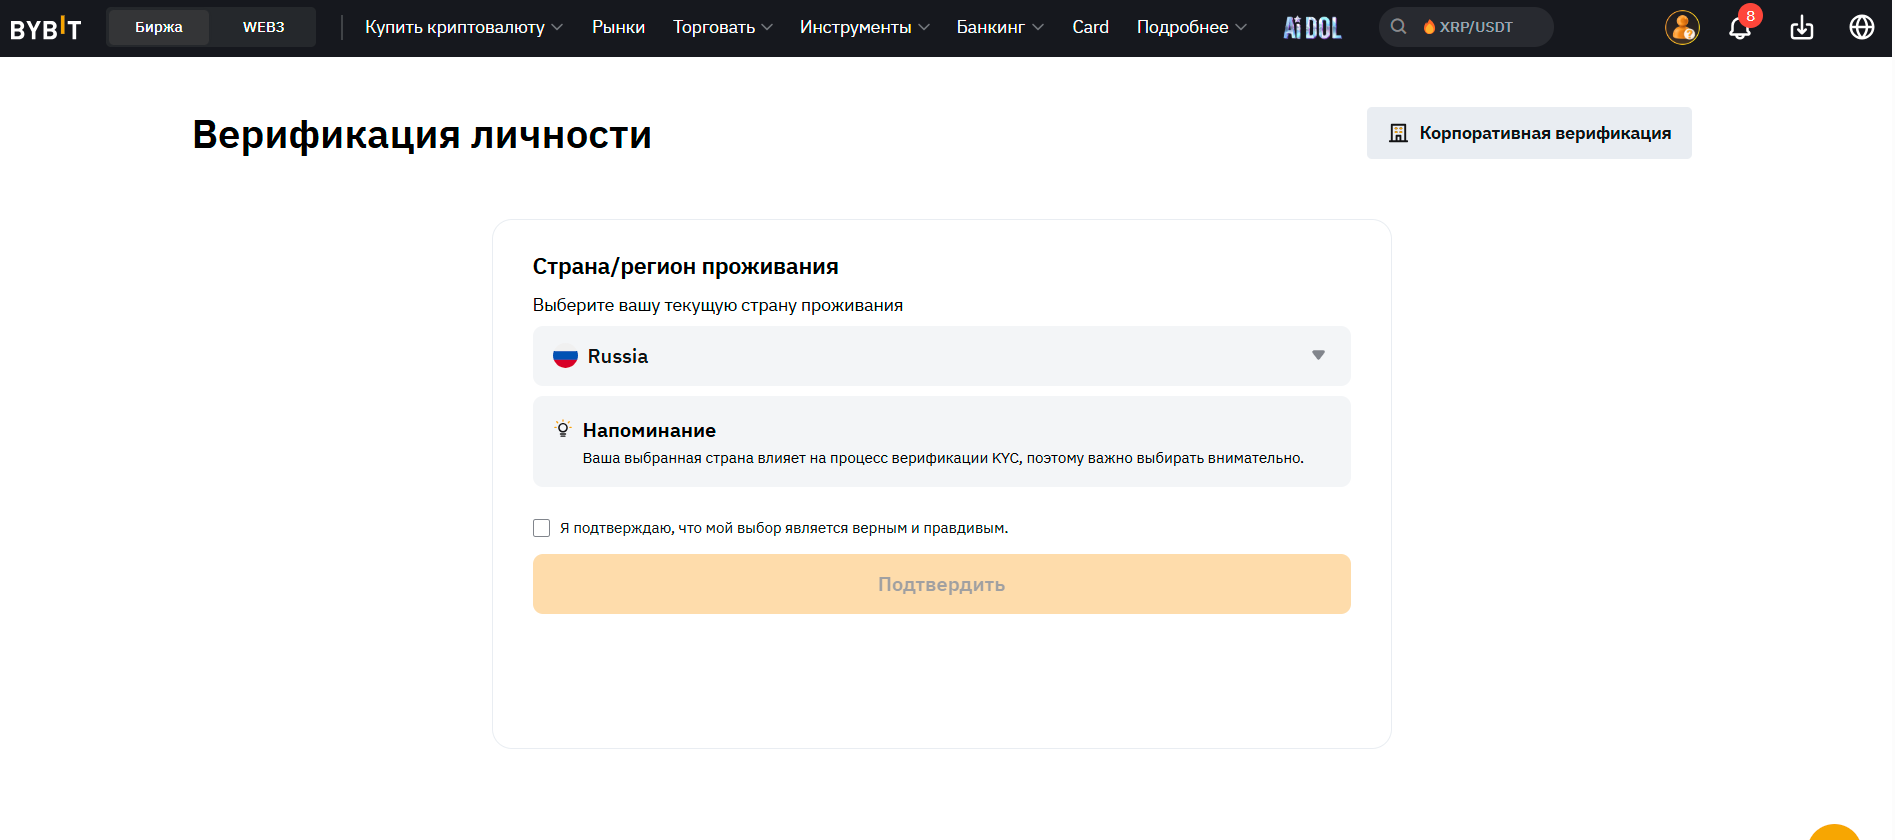Open the notifications bell

point(1740,28)
